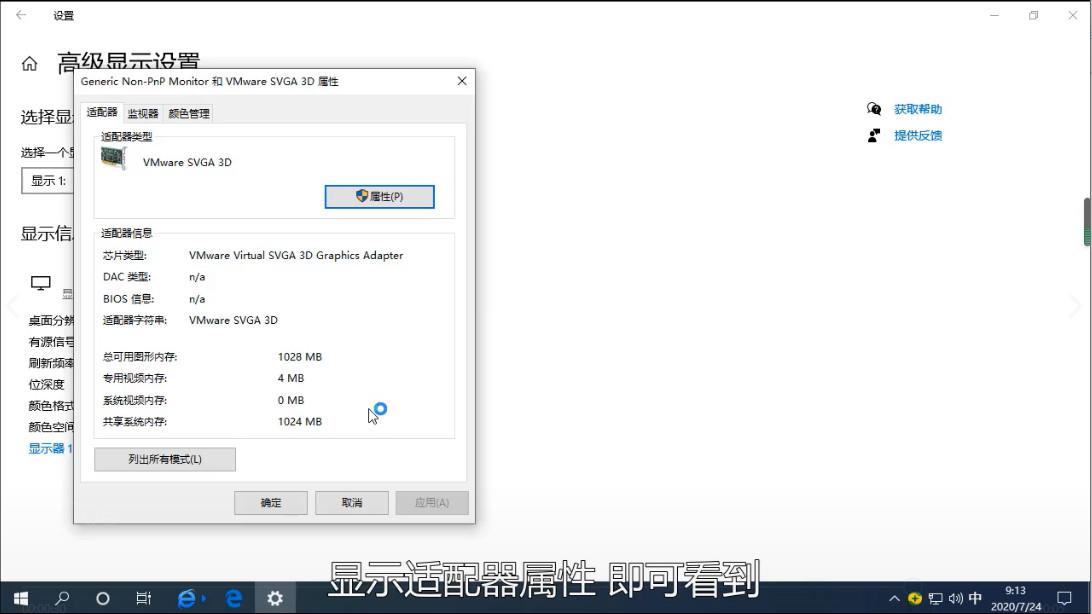
Task: Click the 位深度 row in Settings
Action: click(47, 384)
